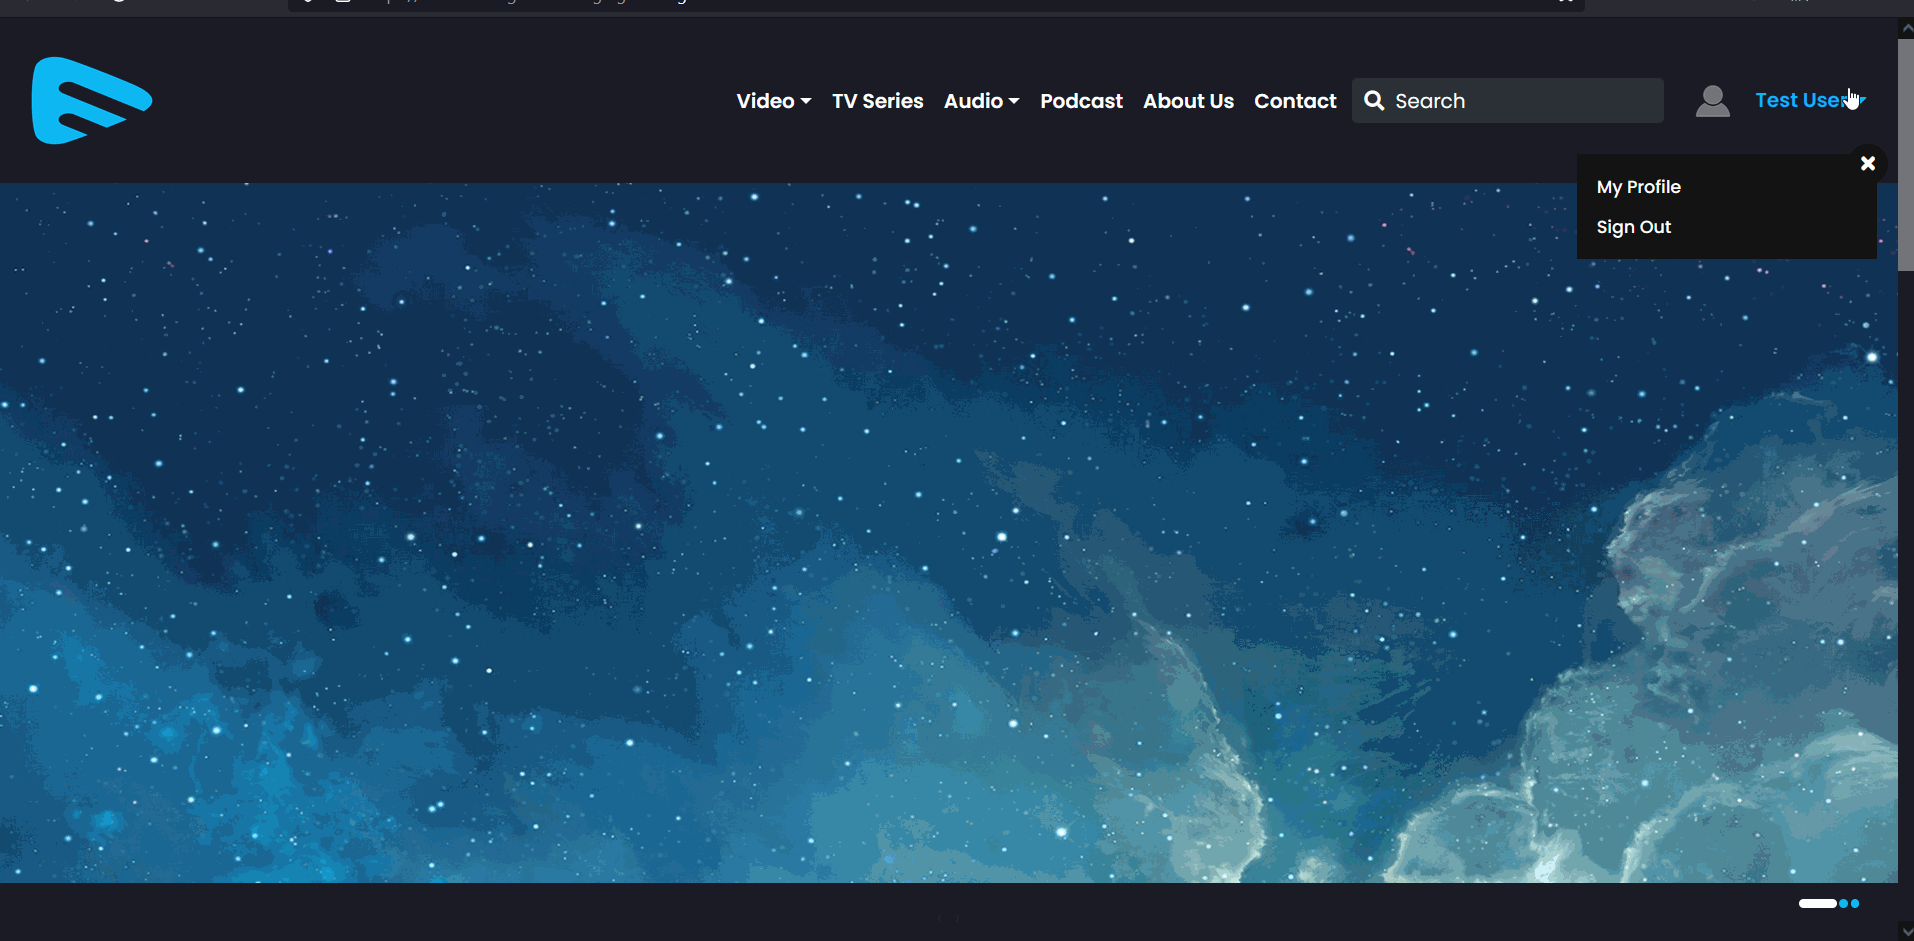Click the scrollbar down arrow
The height and width of the screenshot is (941, 1914).
click(x=1906, y=931)
